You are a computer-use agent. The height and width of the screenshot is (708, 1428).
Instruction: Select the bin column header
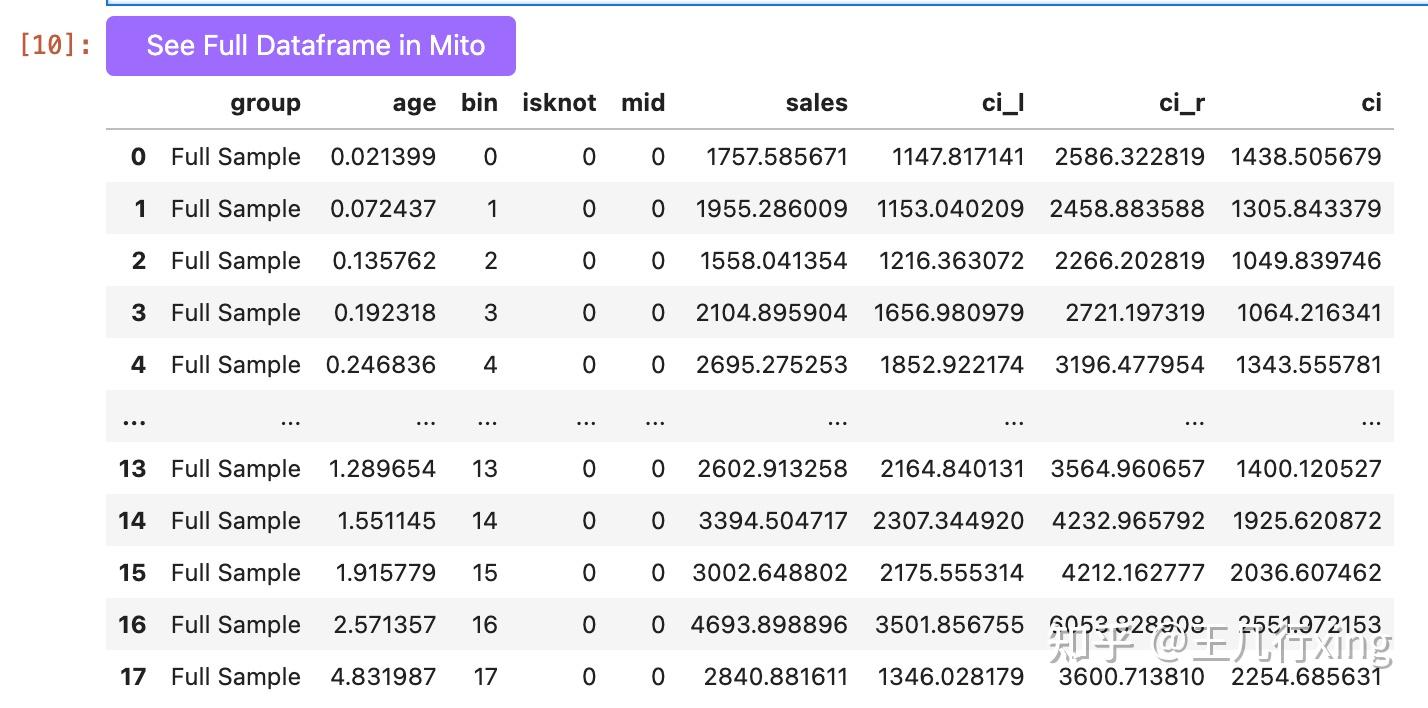pos(479,103)
